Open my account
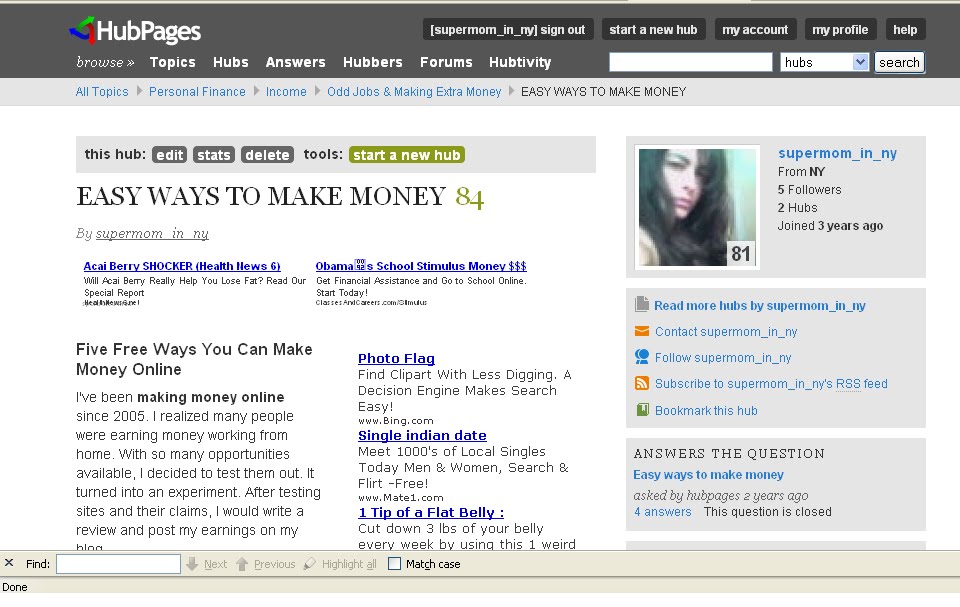The height and width of the screenshot is (607, 960). [755, 29]
